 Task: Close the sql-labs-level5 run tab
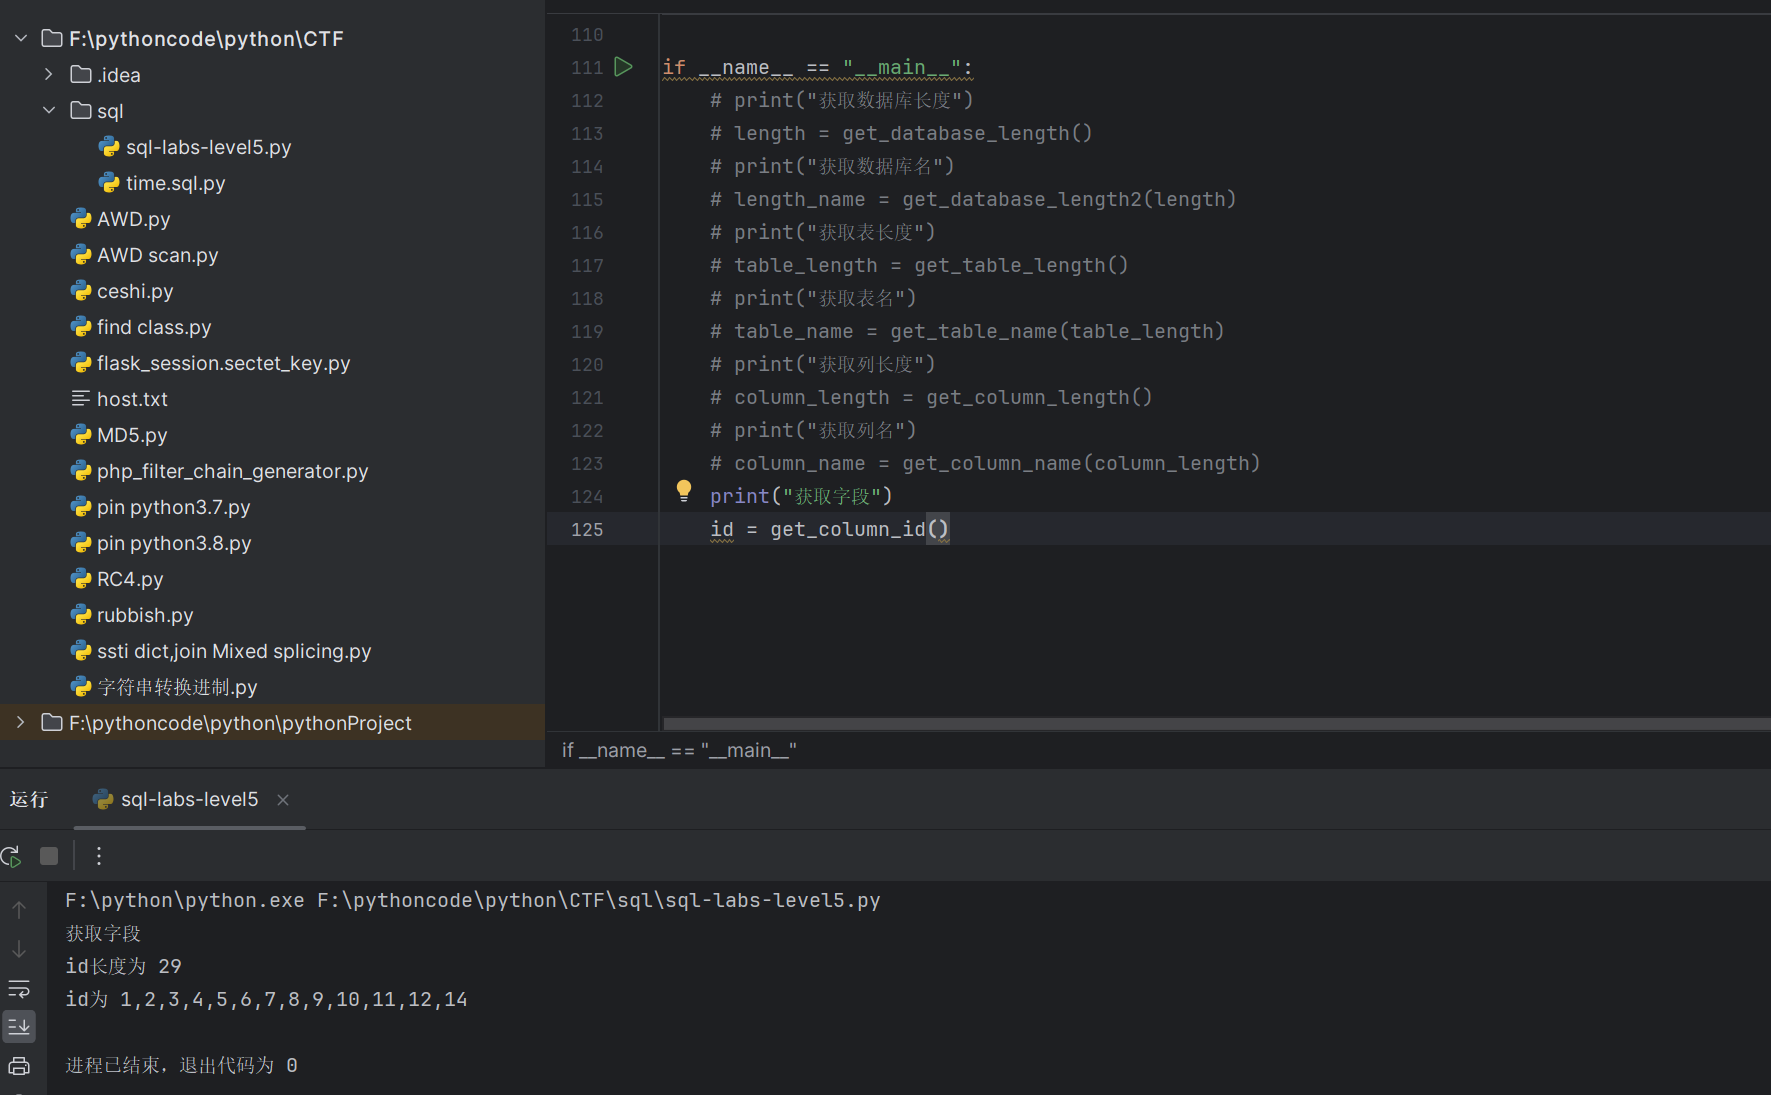coord(282,800)
